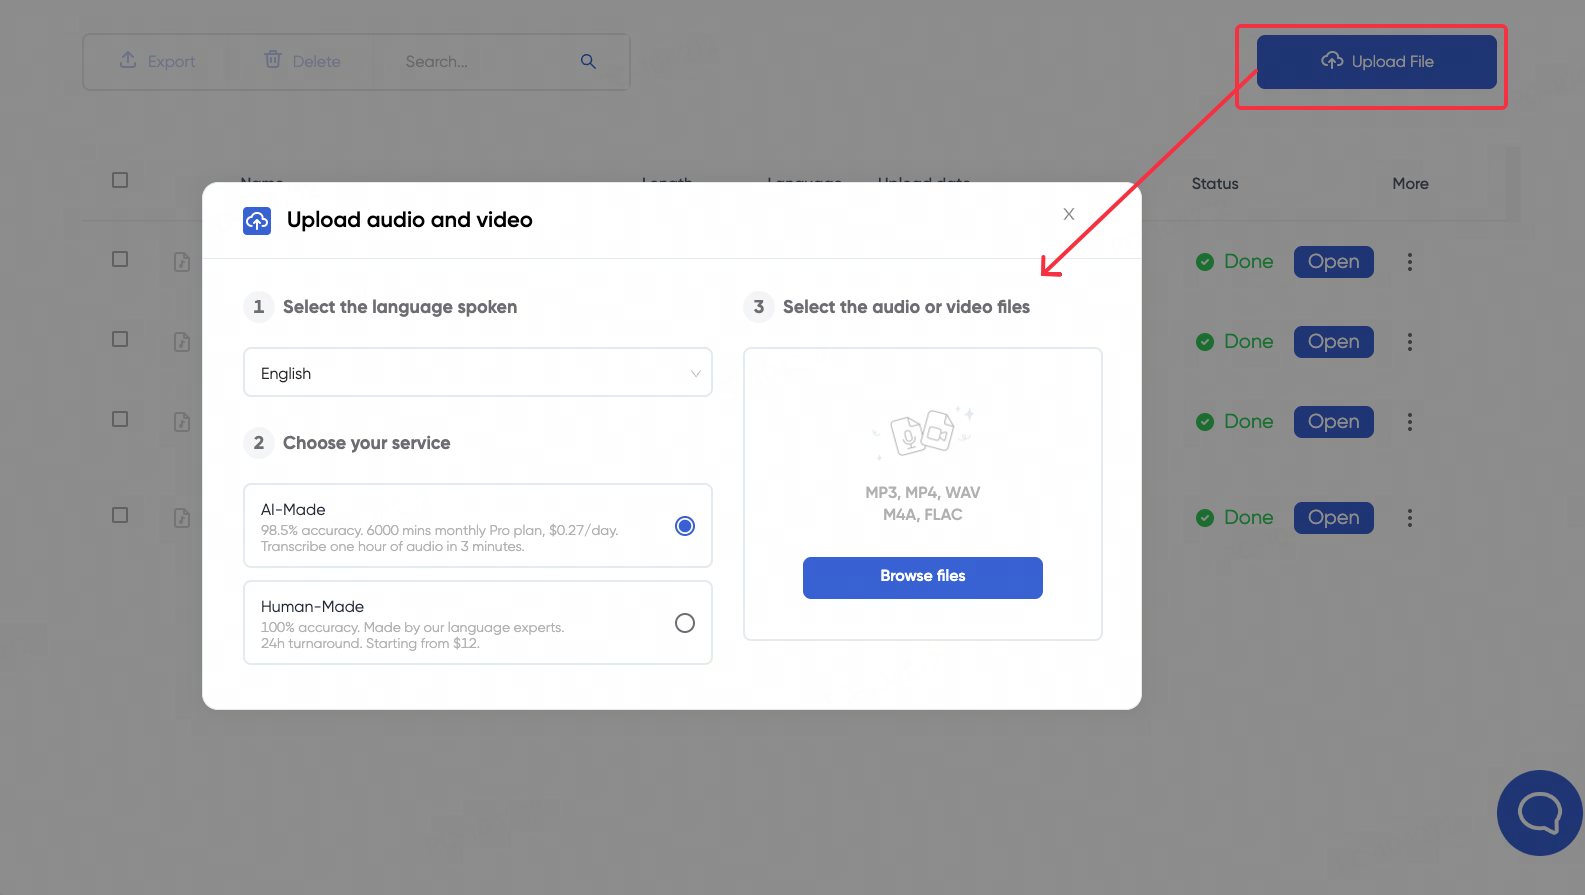Click 'Select the audio or video files' heading
1585x895 pixels.
pyautogui.click(x=906, y=307)
